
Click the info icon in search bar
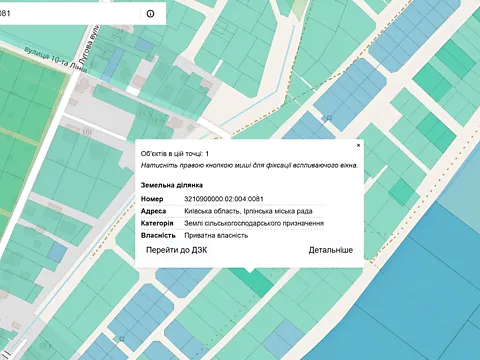point(150,14)
